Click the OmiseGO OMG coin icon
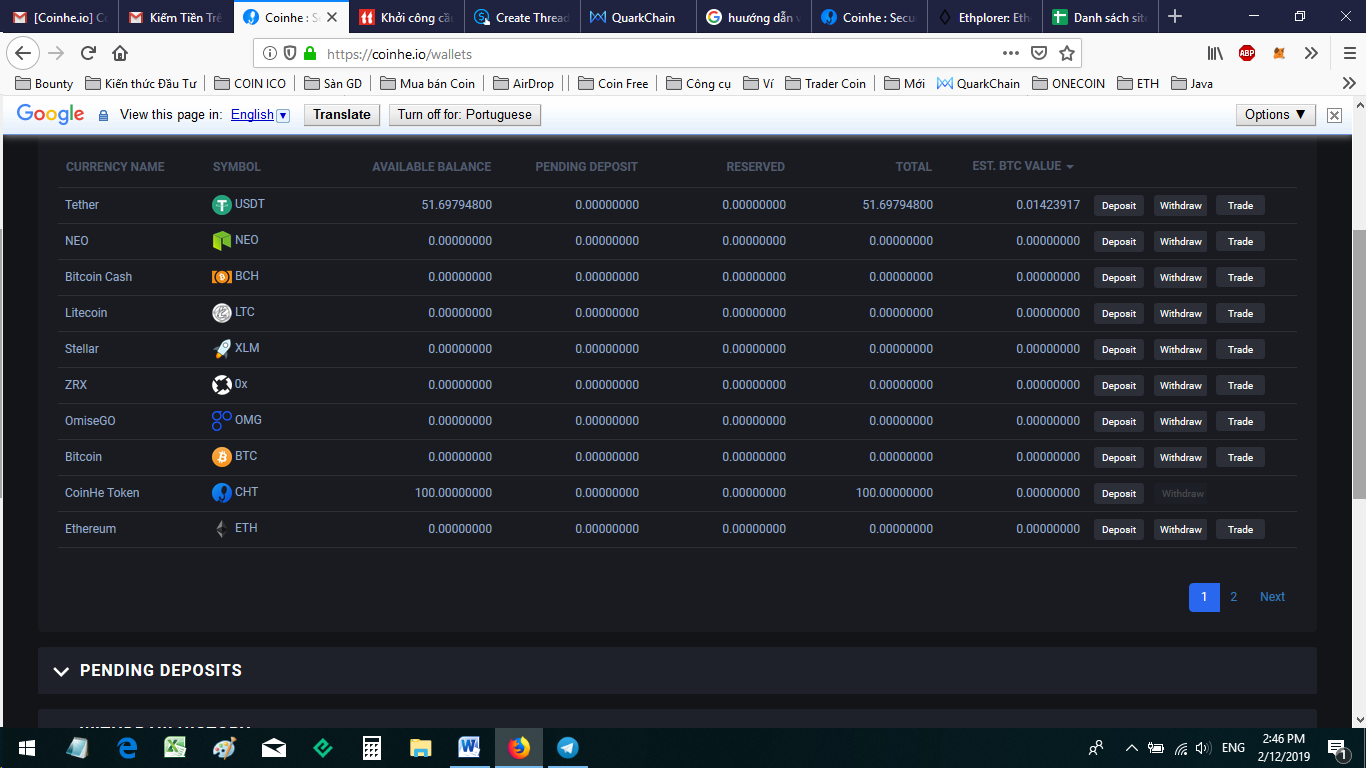 [222, 421]
